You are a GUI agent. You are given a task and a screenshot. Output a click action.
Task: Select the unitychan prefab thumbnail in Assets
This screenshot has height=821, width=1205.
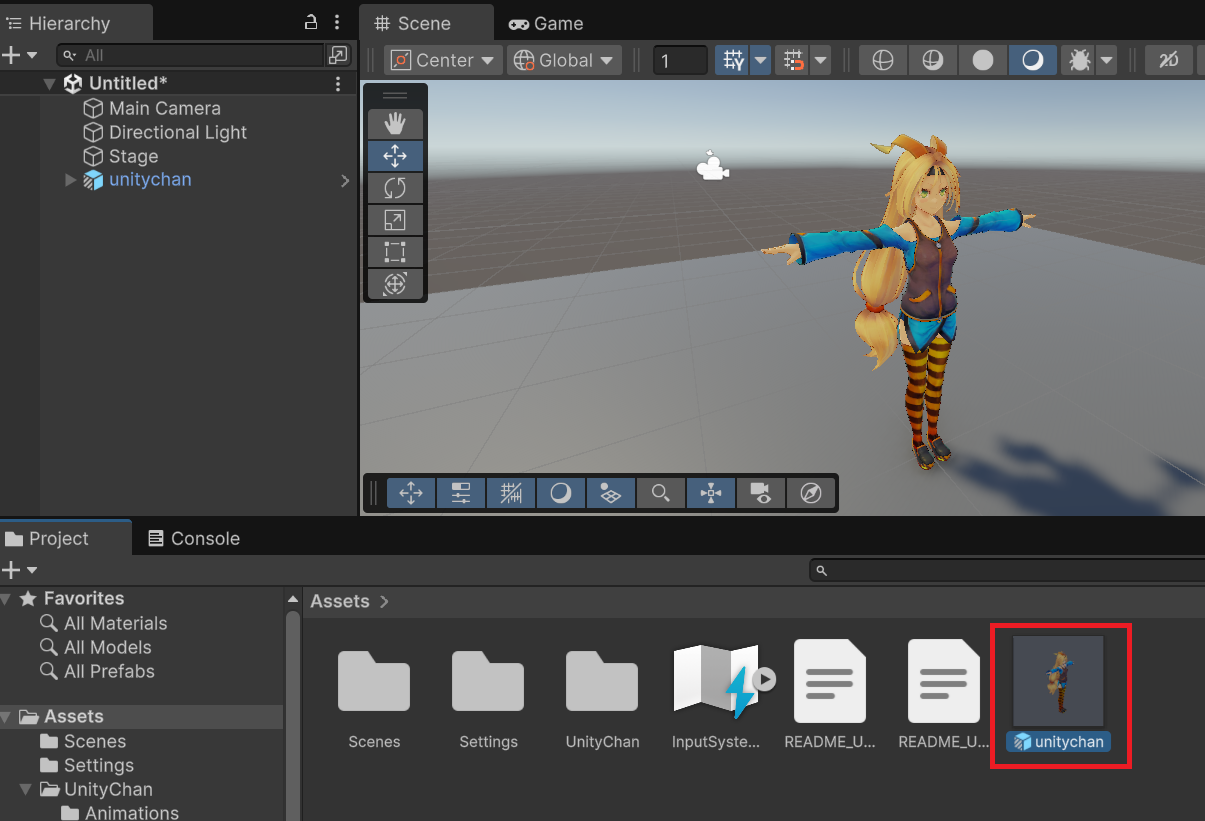point(1058,681)
